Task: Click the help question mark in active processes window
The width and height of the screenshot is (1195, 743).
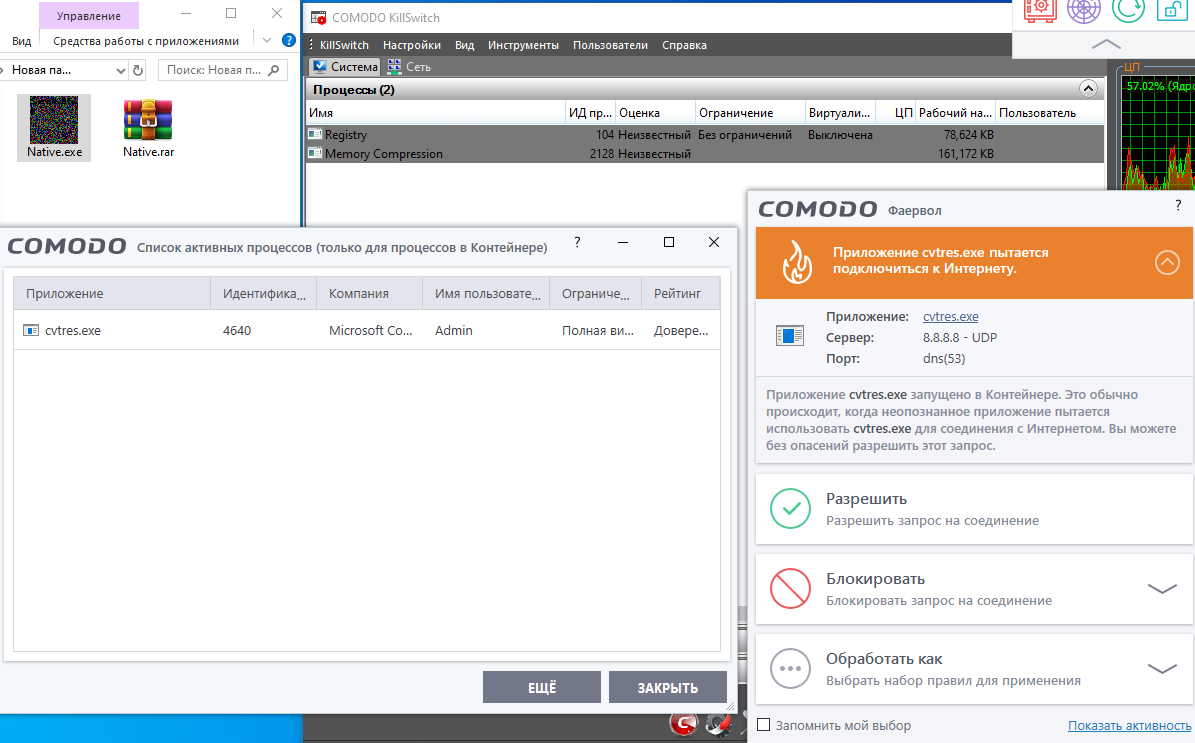Action: pos(577,242)
